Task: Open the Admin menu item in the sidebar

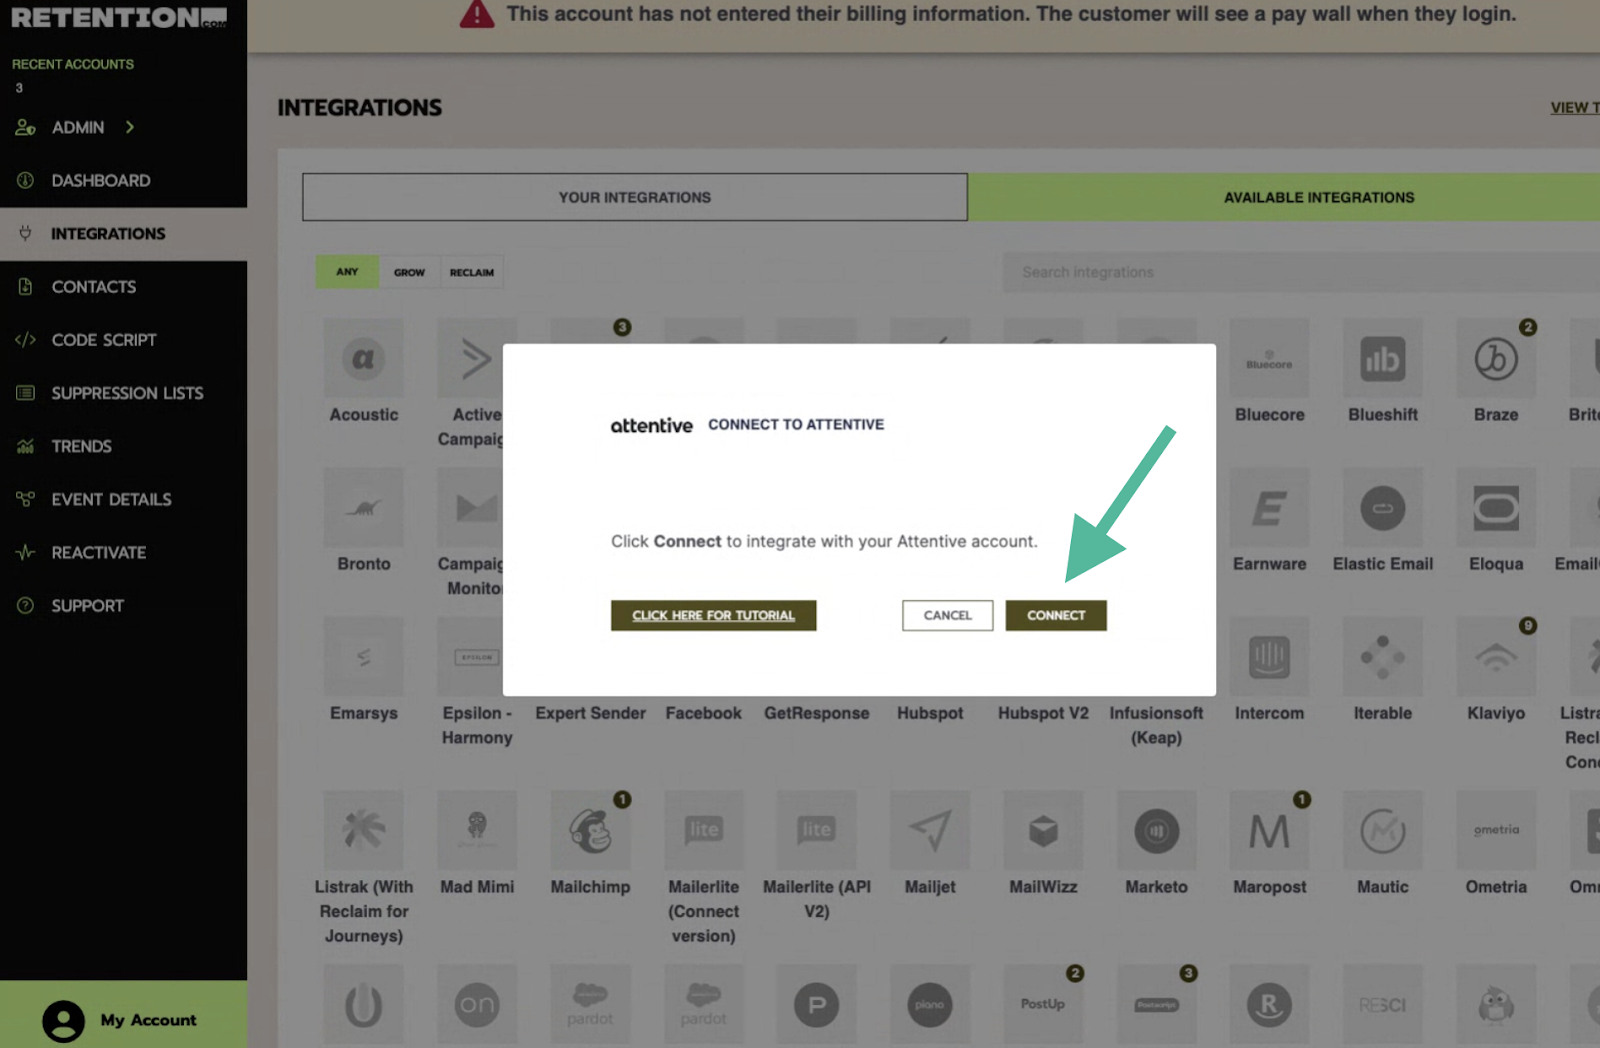Action: (x=77, y=127)
